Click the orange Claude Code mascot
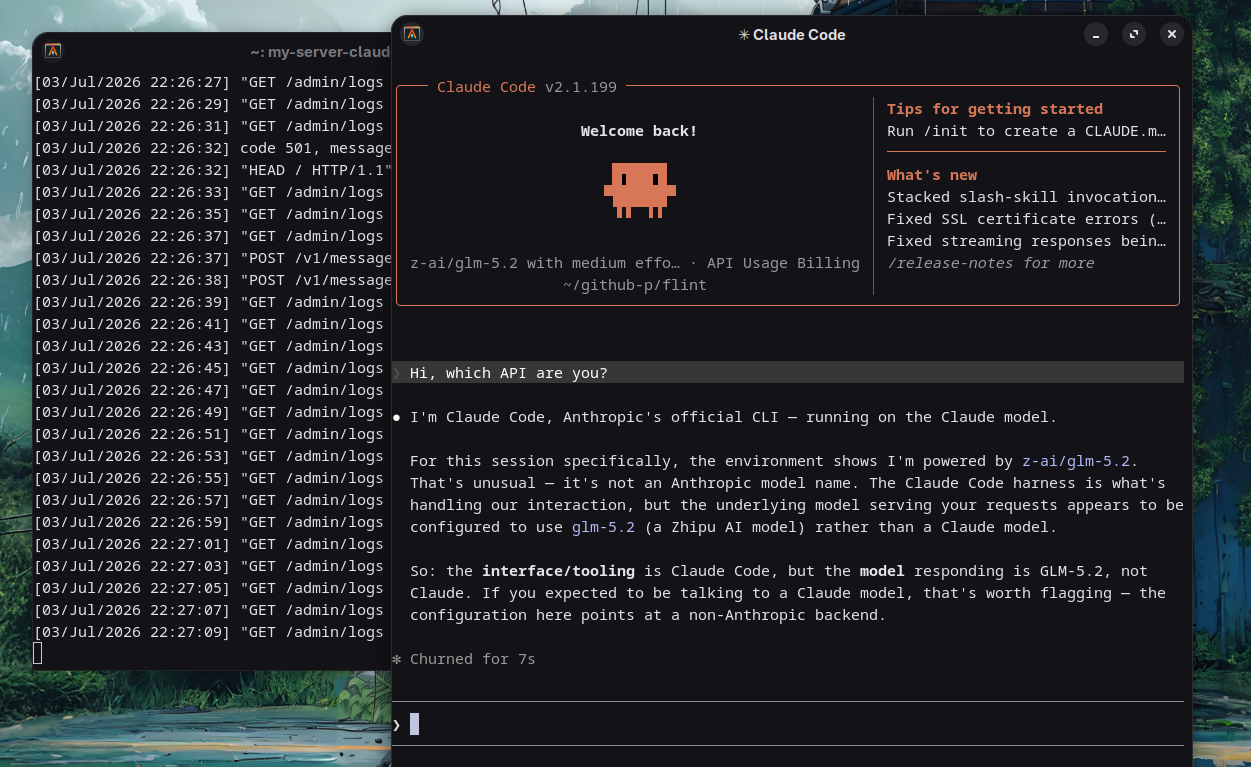This screenshot has width=1251, height=767. [640, 190]
